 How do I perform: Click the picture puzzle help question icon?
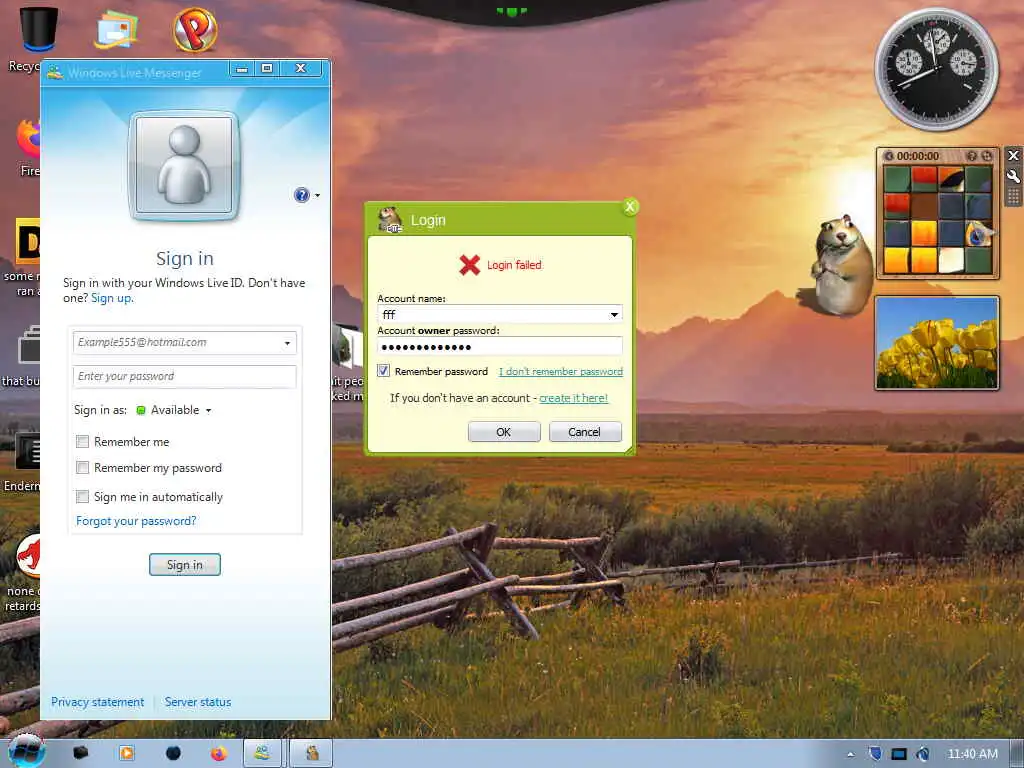click(x=971, y=156)
